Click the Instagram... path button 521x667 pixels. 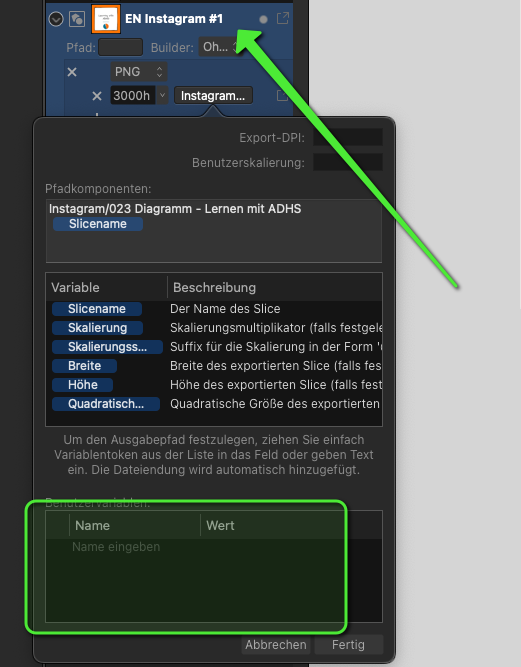(213, 96)
